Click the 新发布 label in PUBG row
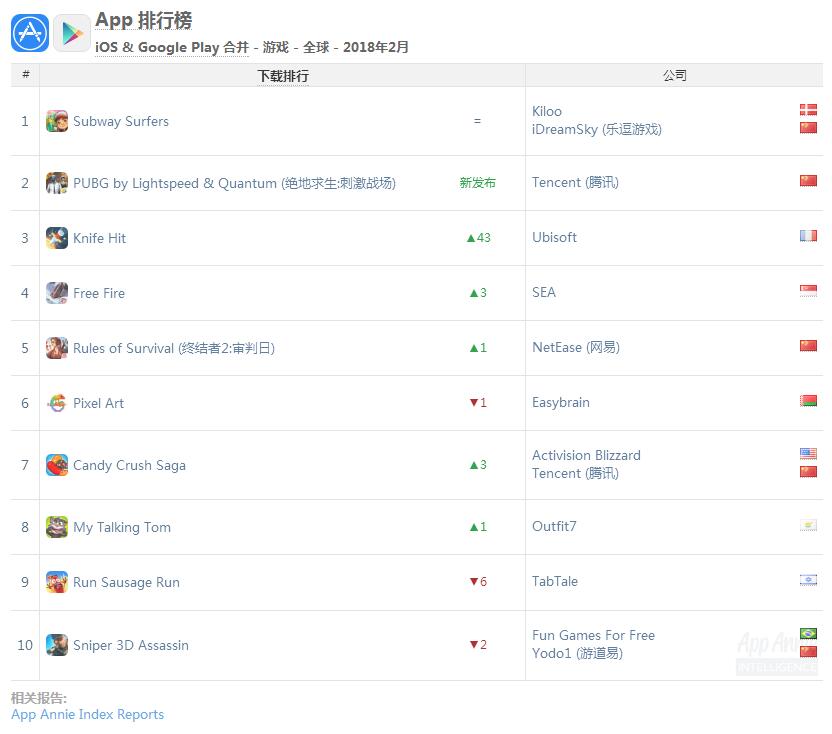 (x=478, y=183)
